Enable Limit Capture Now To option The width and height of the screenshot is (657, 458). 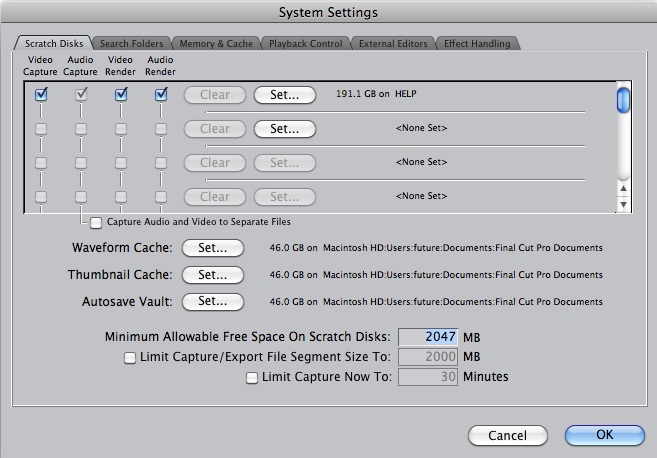[252, 378]
